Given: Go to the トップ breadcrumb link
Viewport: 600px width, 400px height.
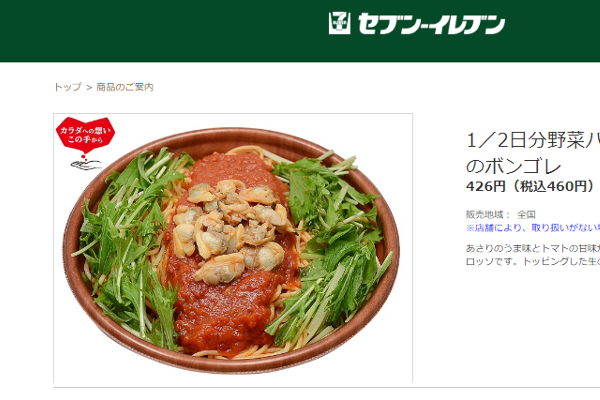Looking at the screenshot, I should [68, 87].
